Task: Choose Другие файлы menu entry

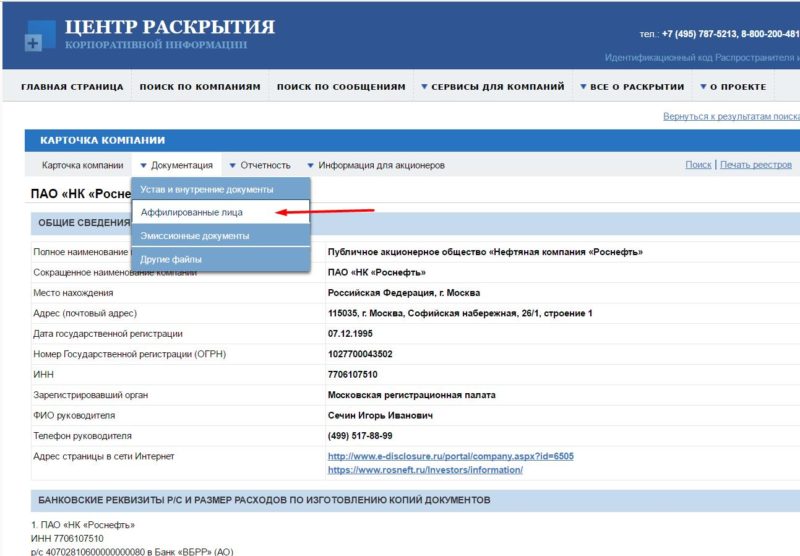Action: point(221,259)
